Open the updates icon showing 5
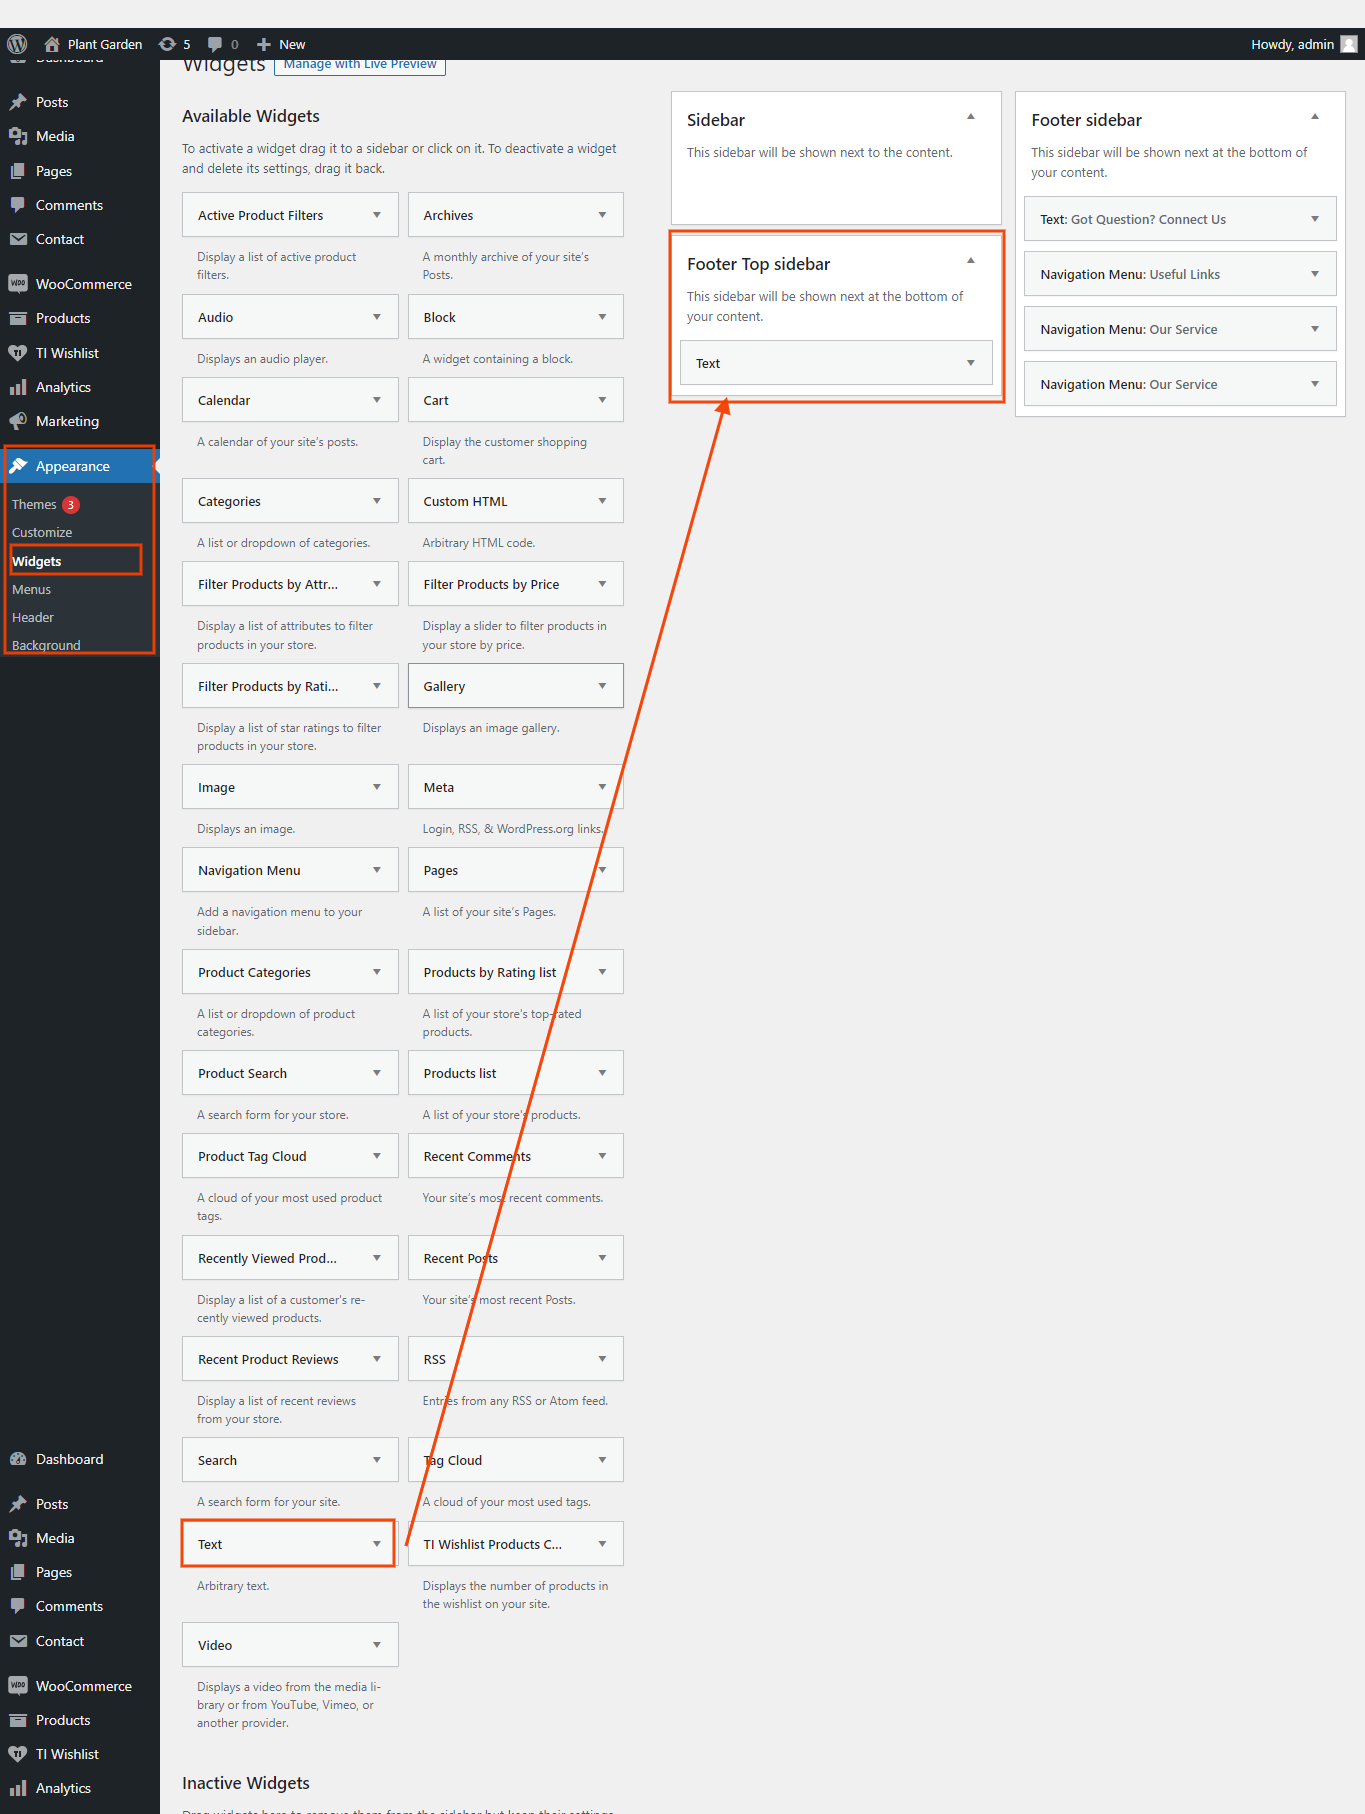 (168, 44)
